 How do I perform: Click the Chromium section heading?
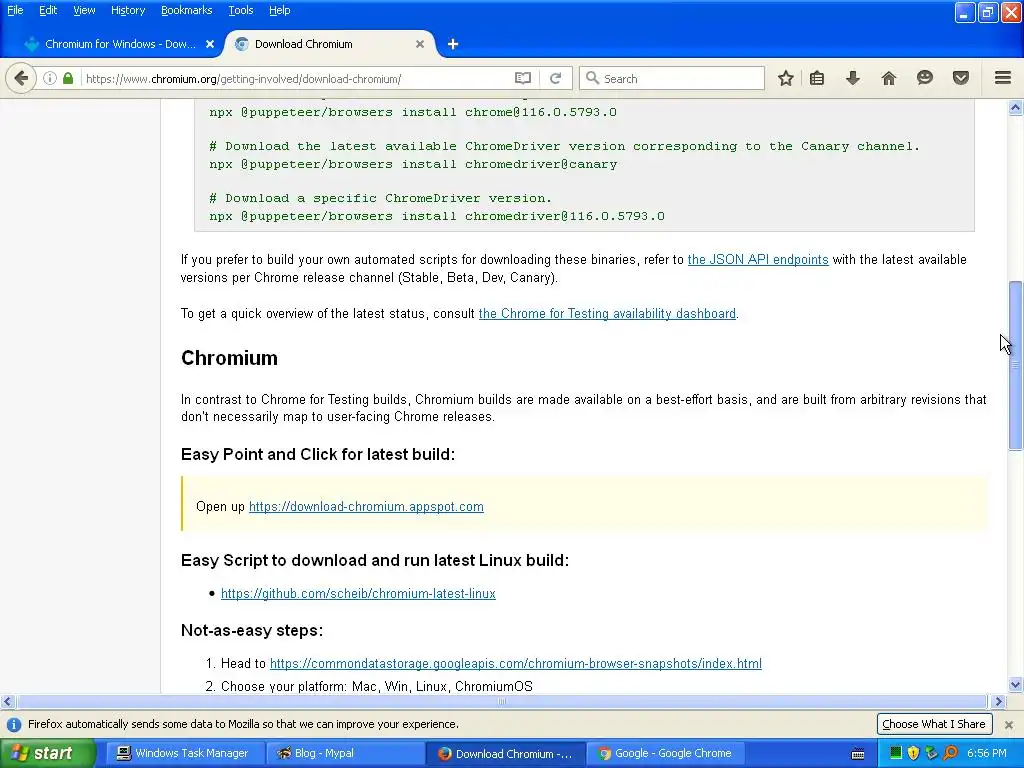click(229, 358)
